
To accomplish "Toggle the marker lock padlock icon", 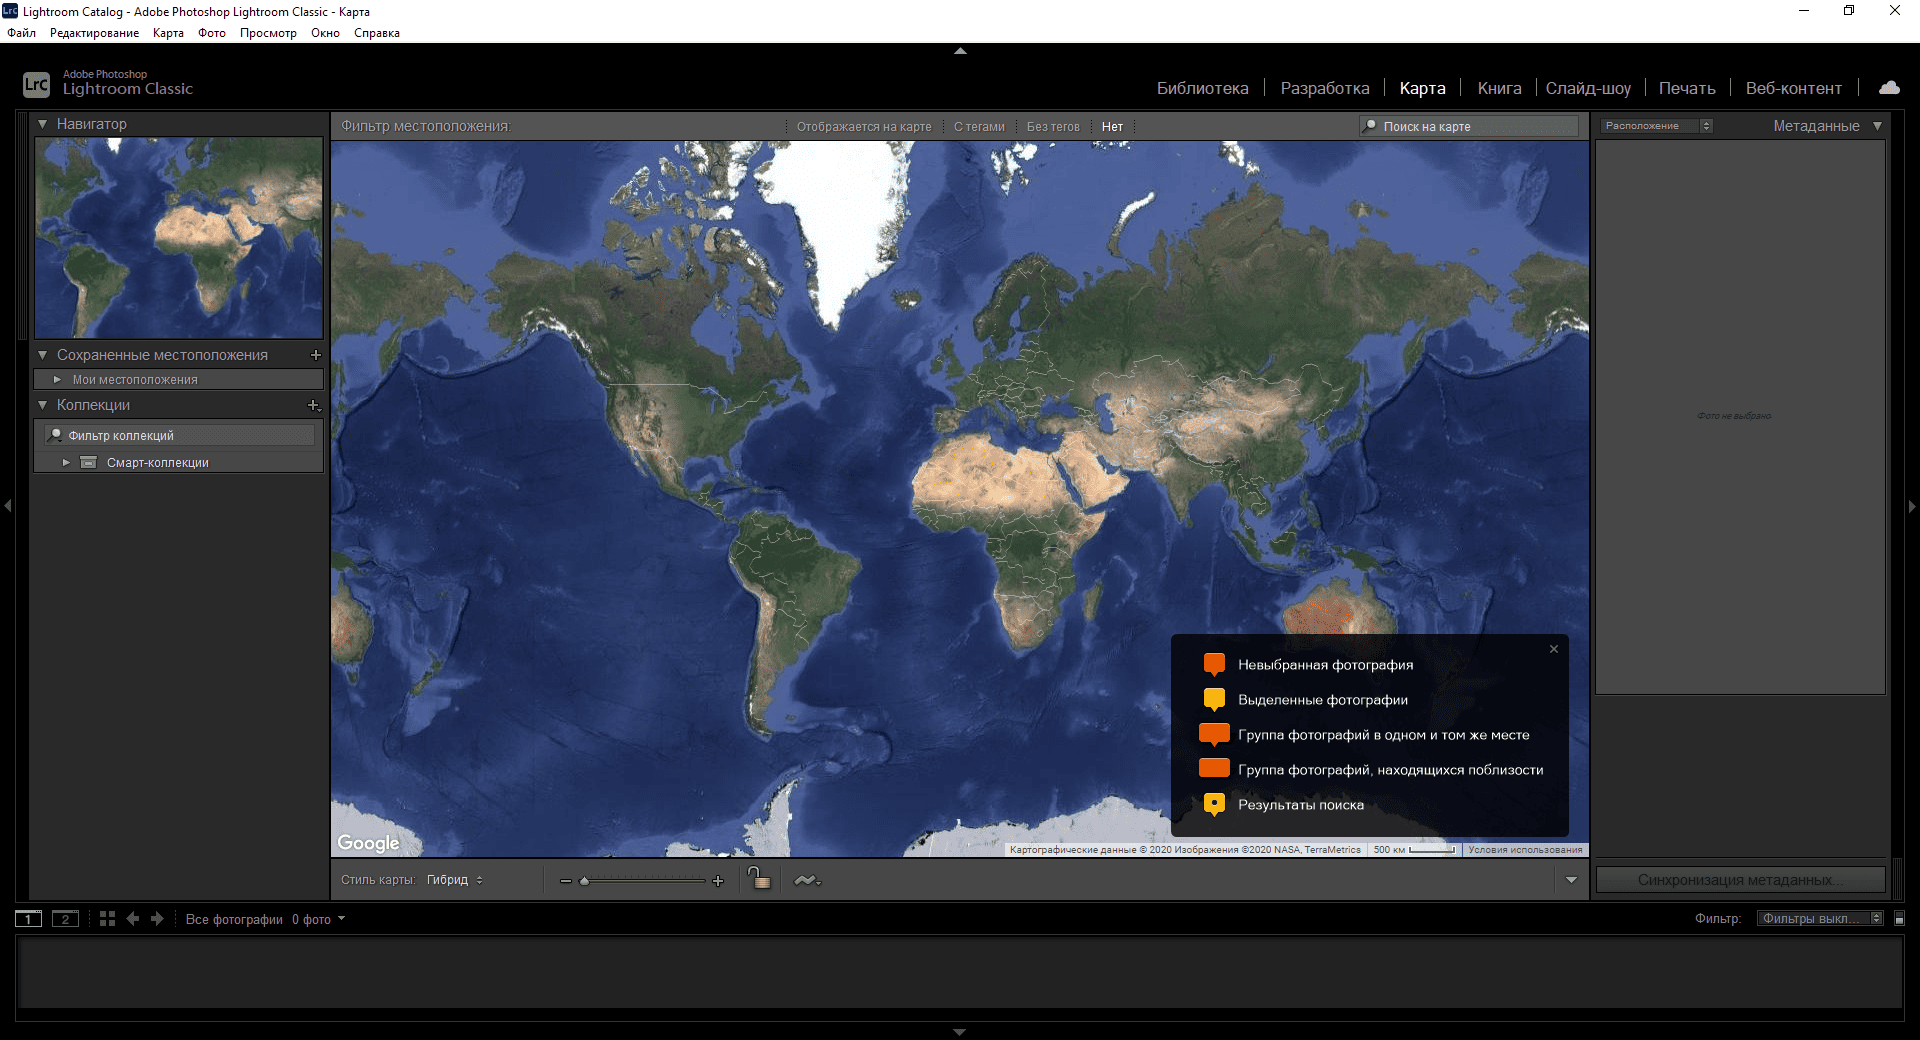I will coord(759,878).
